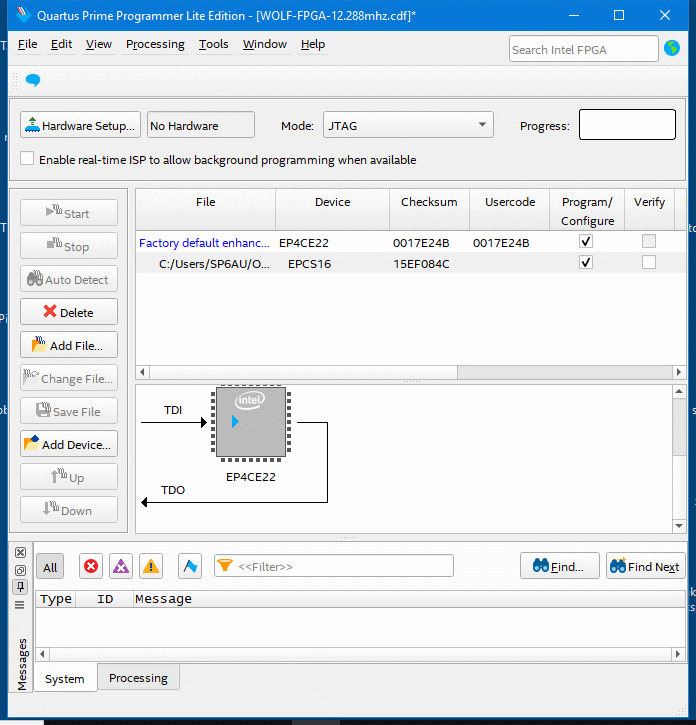Open the blue speech bubble feedback icon
The image size is (696, 725).
tap(33, 80)
